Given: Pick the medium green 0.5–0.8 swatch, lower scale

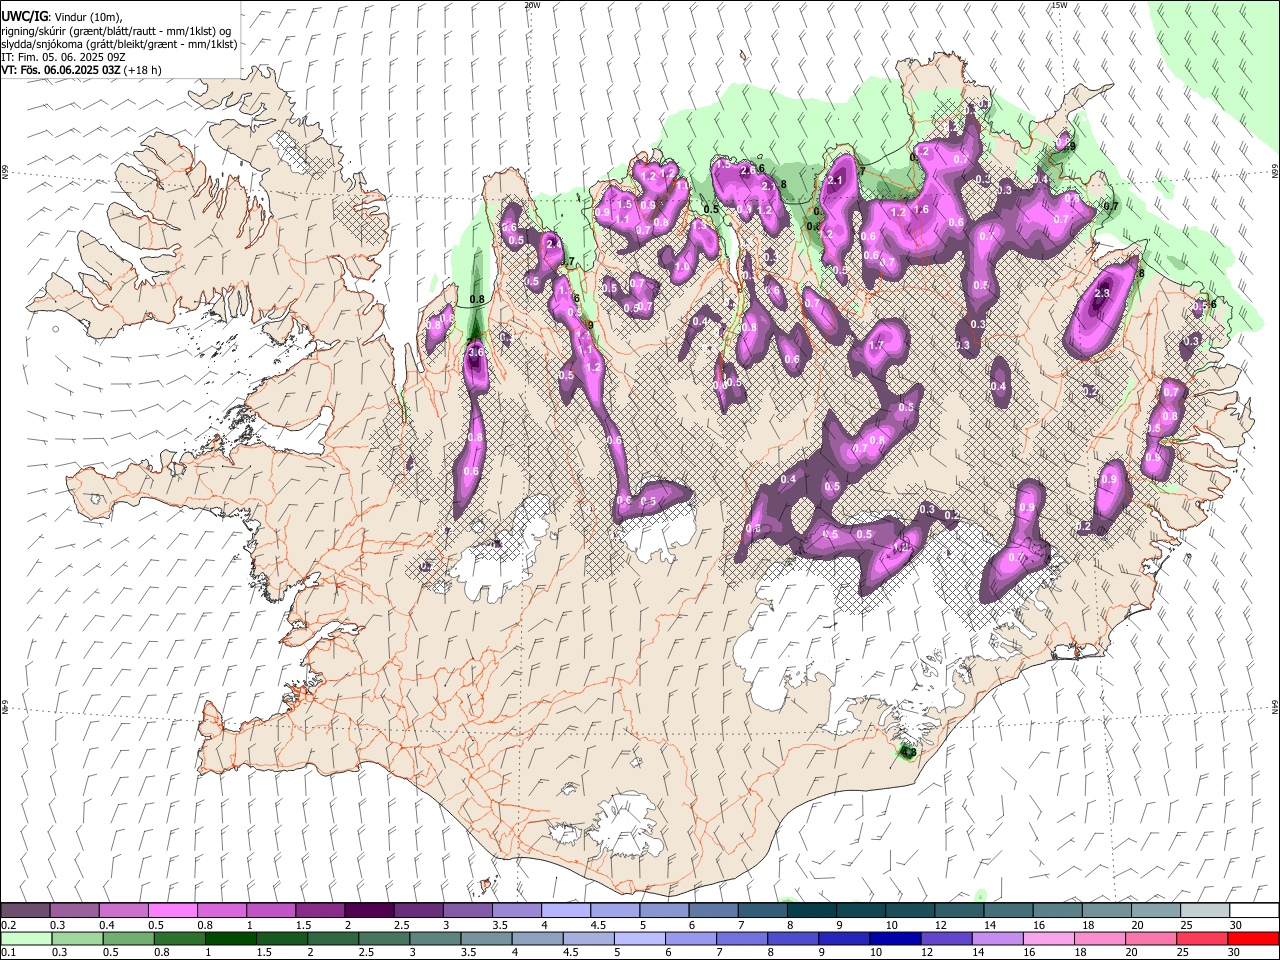Looking at the screenshot, I should point(128,938).
